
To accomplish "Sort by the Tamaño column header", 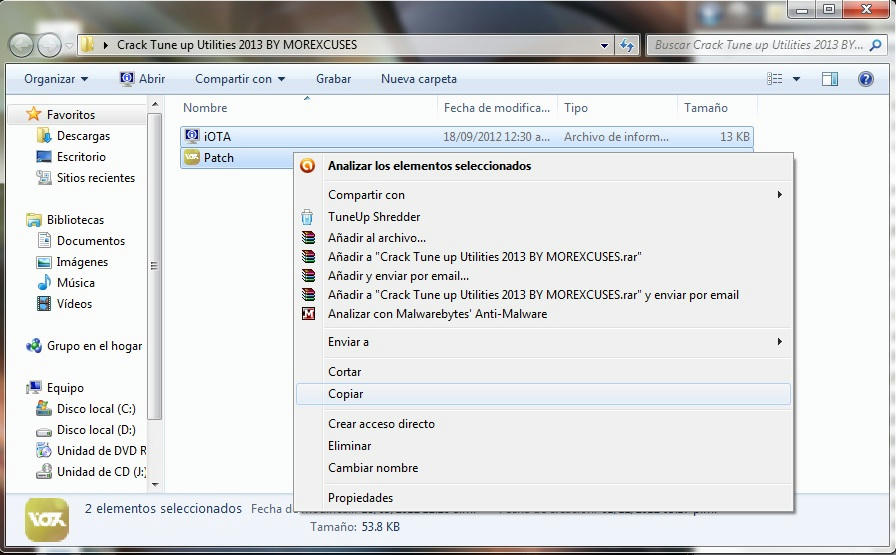I will click(717, 107).
